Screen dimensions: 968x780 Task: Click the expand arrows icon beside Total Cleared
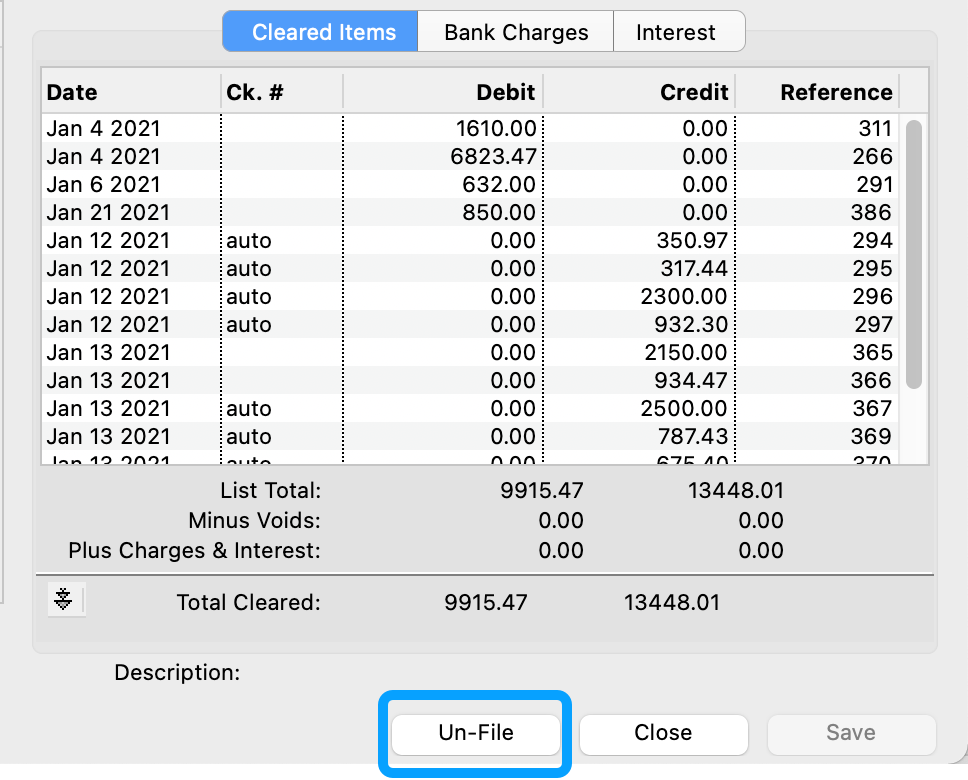coord(64,599)
